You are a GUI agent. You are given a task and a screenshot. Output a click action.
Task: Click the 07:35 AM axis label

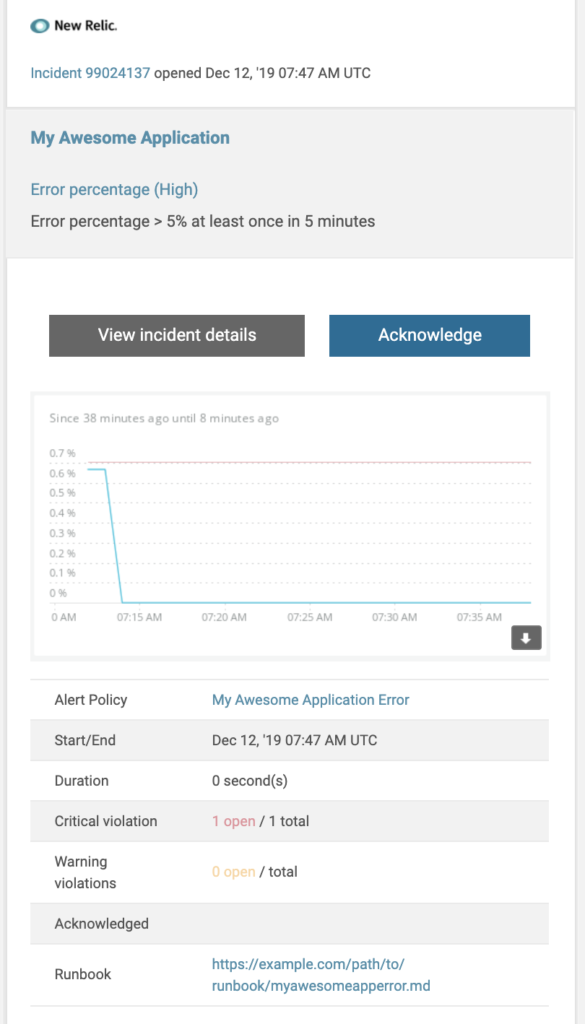(x=479, y=617)
